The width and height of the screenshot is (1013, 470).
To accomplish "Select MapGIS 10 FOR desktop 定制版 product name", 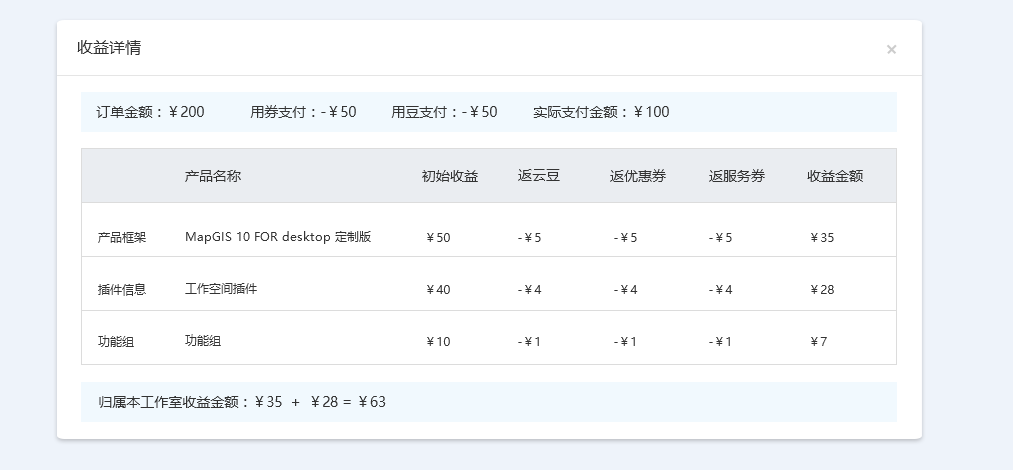I will click(278, 237).
